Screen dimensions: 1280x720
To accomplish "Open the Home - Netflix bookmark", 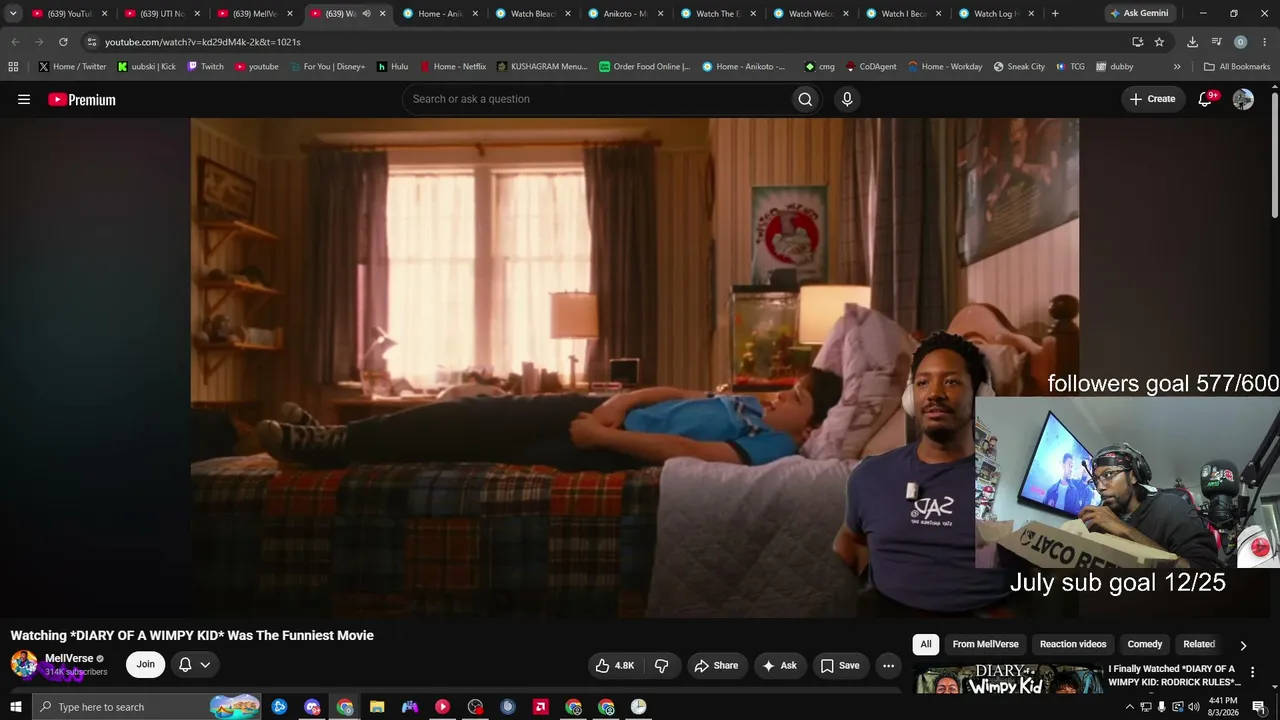I will click(453, 67).
